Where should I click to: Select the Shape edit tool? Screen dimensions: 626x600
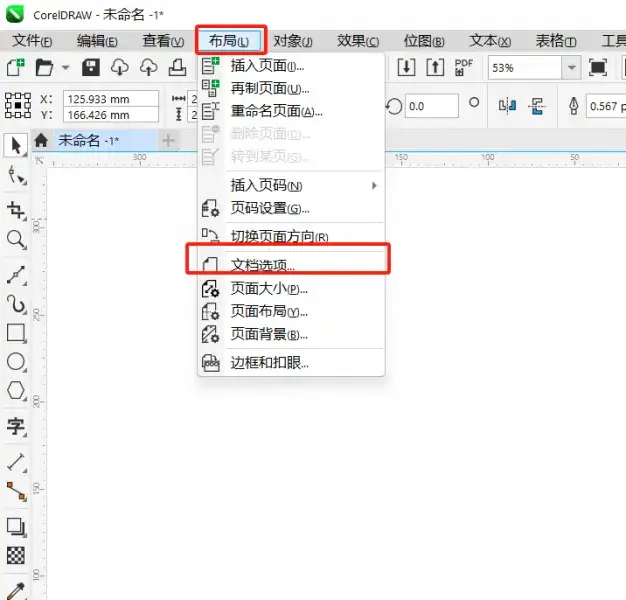click(16, 175)
